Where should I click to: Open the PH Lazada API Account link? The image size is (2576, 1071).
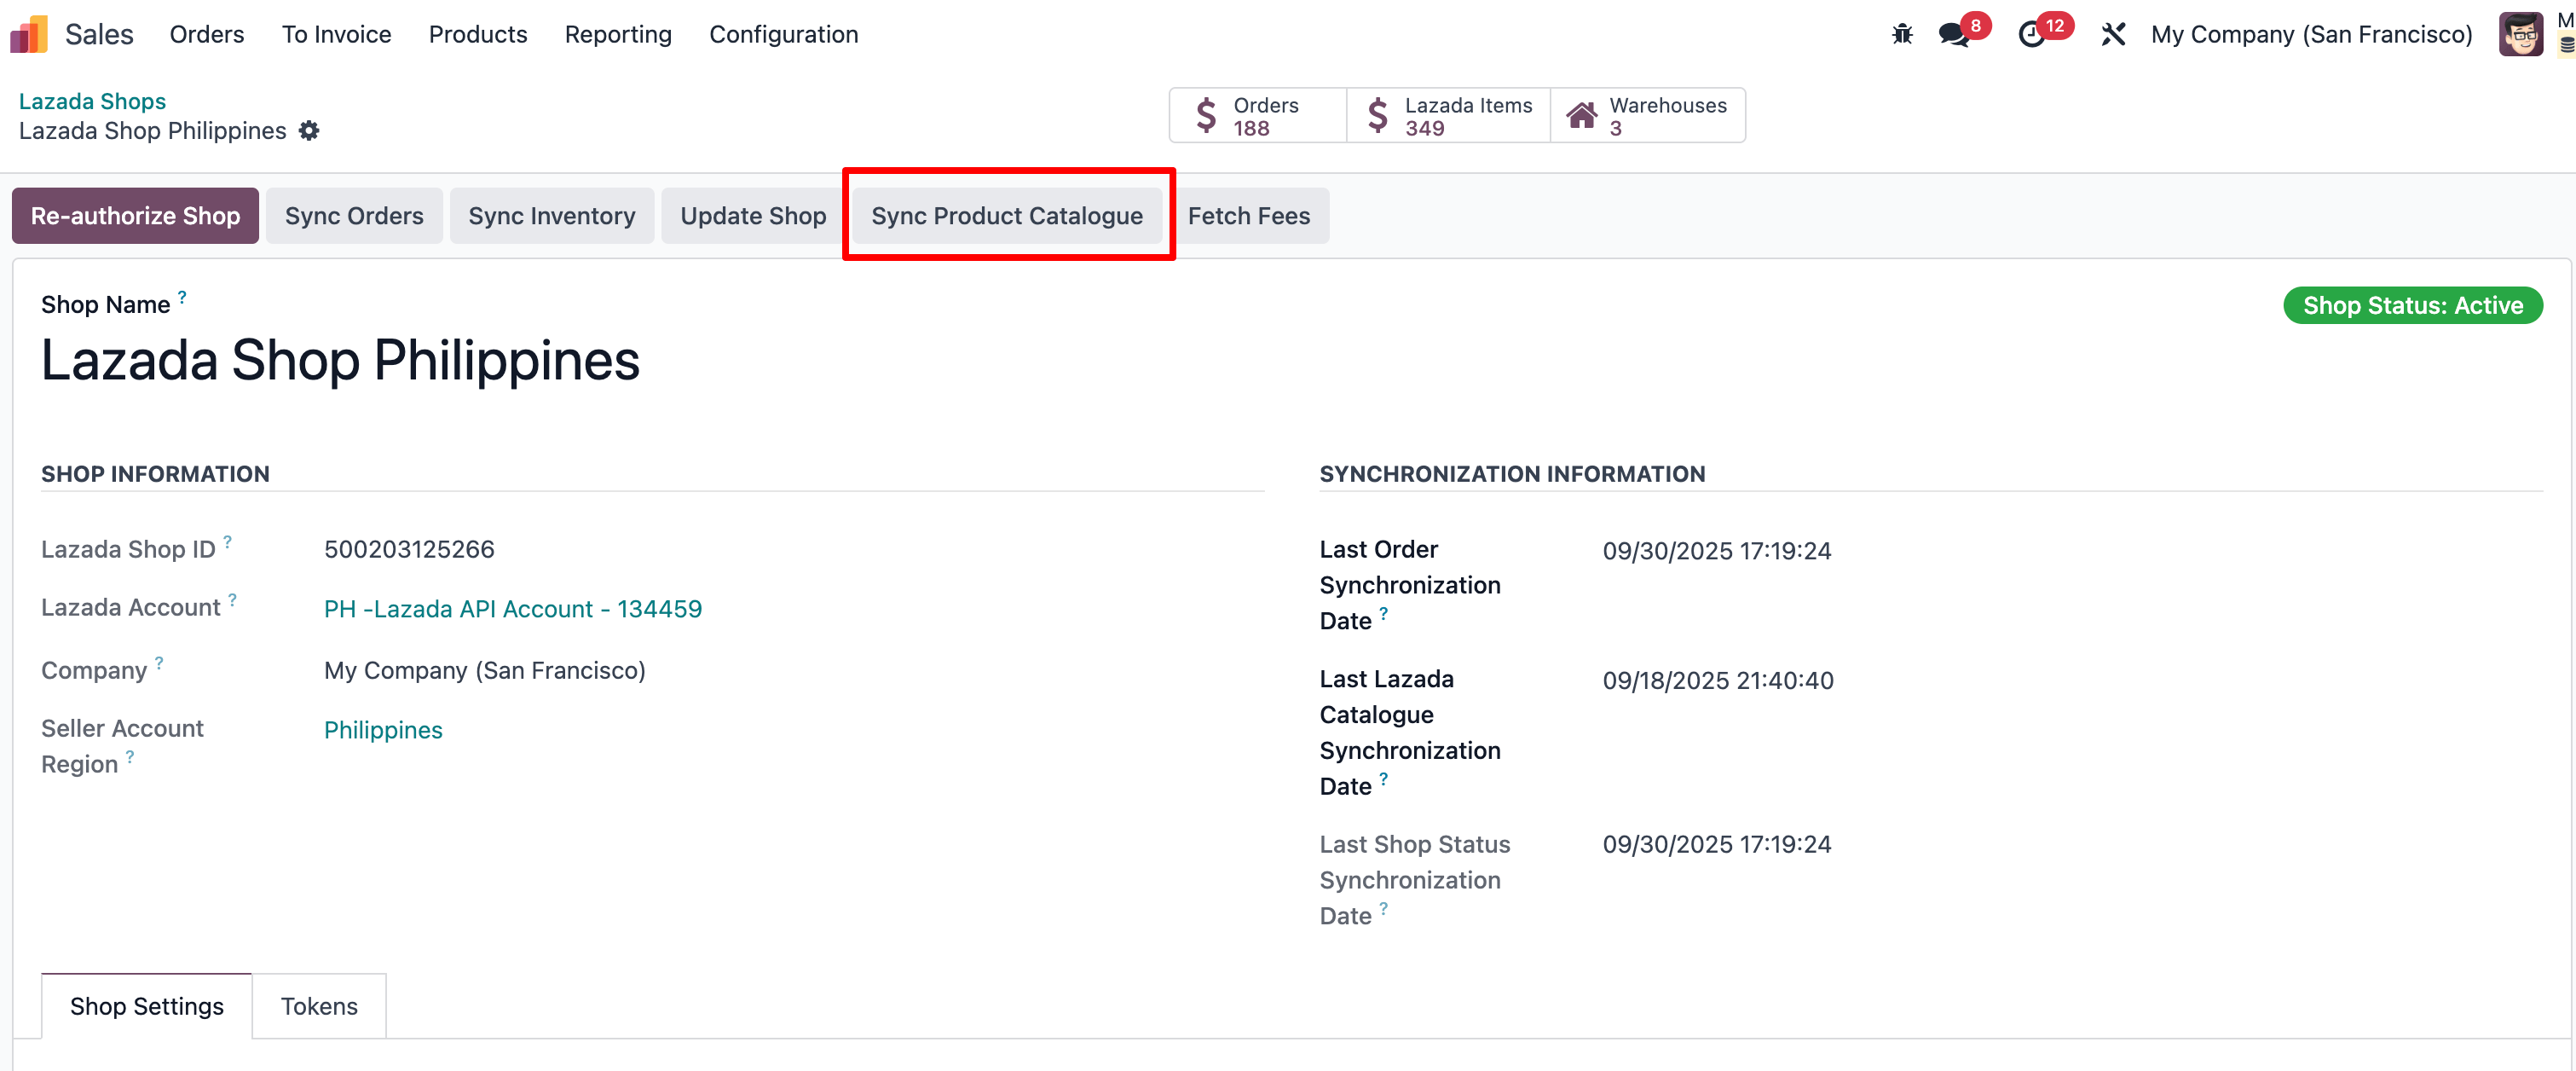(x=513, y=608)
